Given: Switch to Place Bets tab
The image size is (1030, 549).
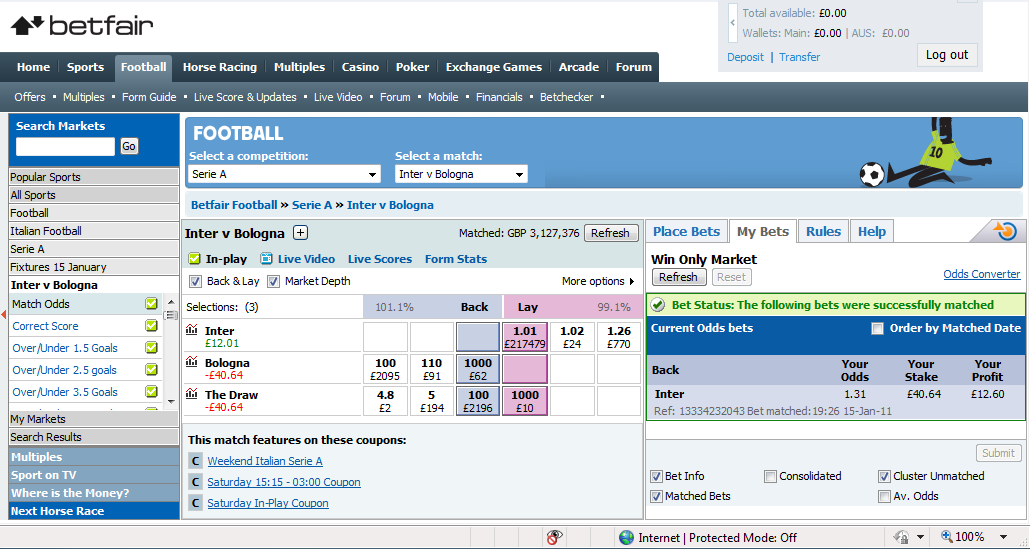Looking at the screenshot, I should tap(686, 231).
